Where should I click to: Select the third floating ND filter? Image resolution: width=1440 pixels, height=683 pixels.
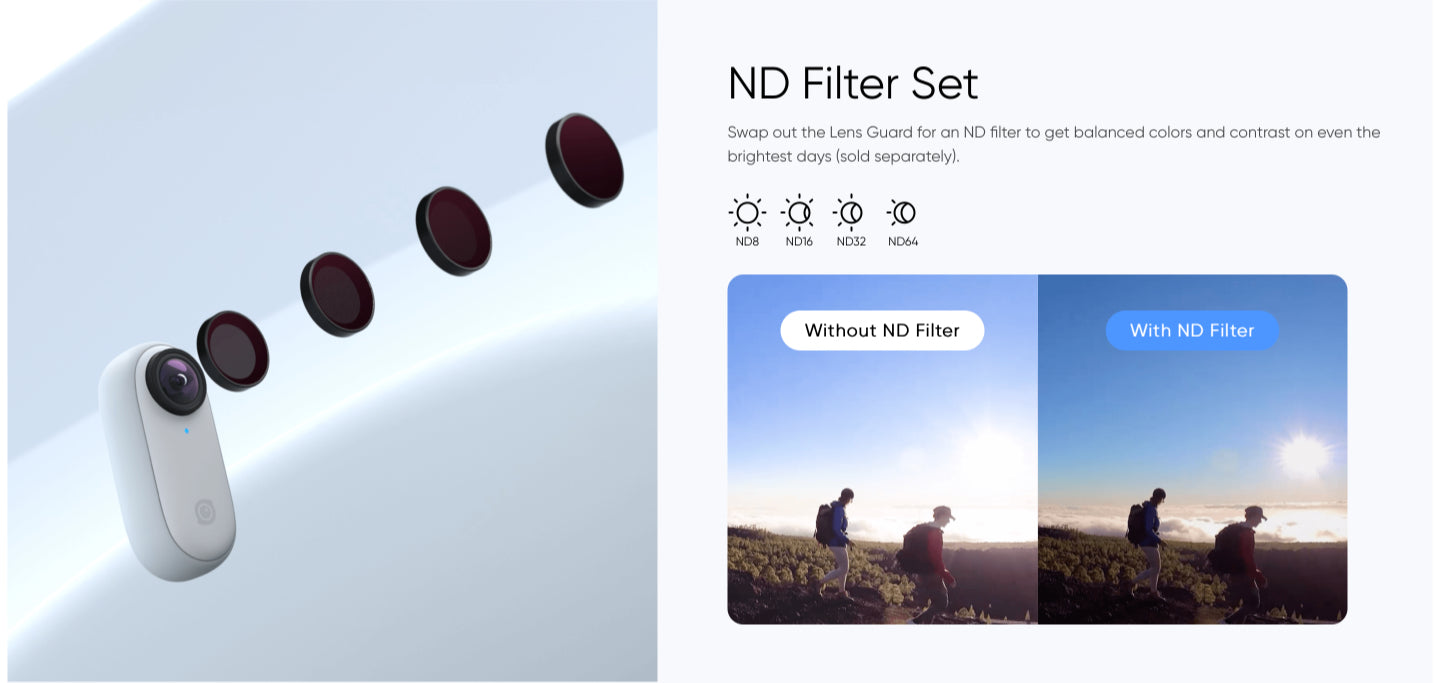coord(453,231)
